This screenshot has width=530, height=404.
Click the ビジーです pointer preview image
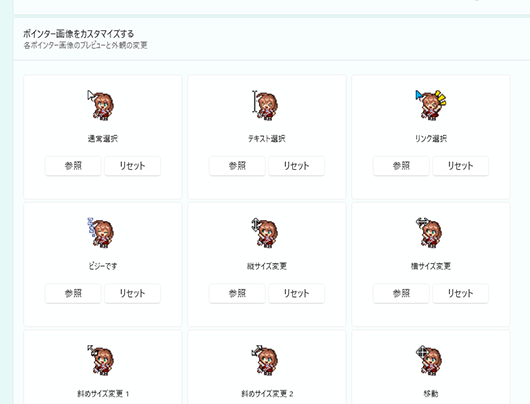pos(101,233)
